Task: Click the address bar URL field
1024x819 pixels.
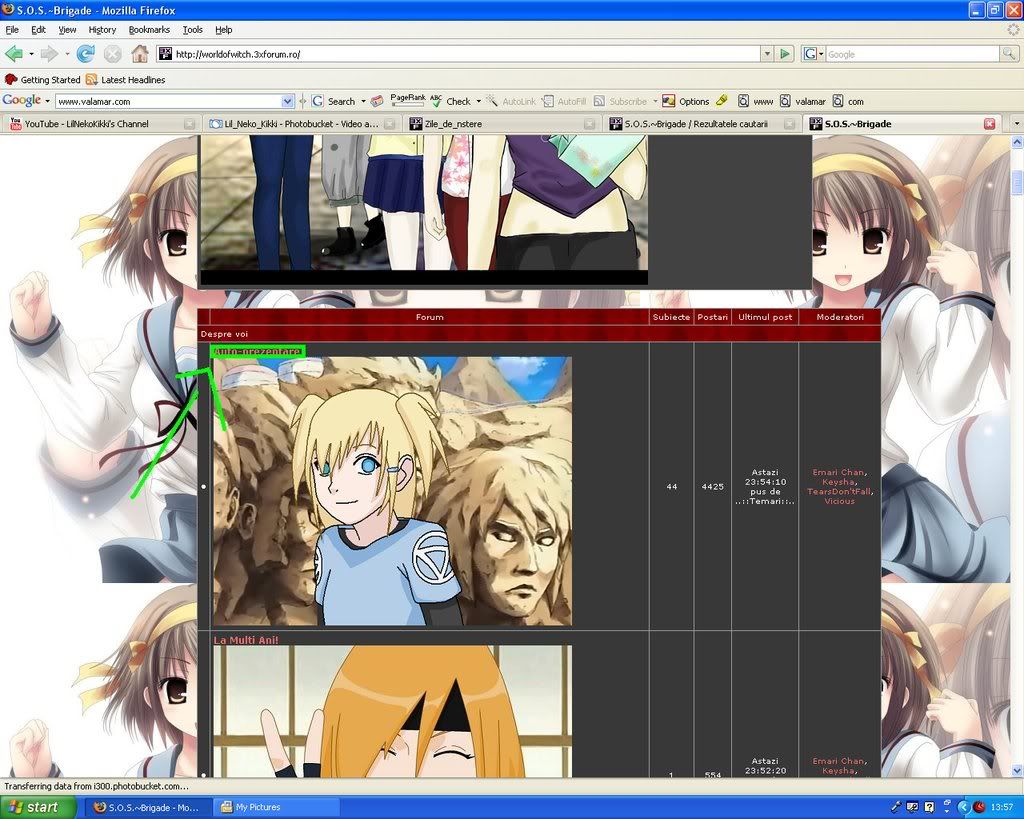Action: 466,54
